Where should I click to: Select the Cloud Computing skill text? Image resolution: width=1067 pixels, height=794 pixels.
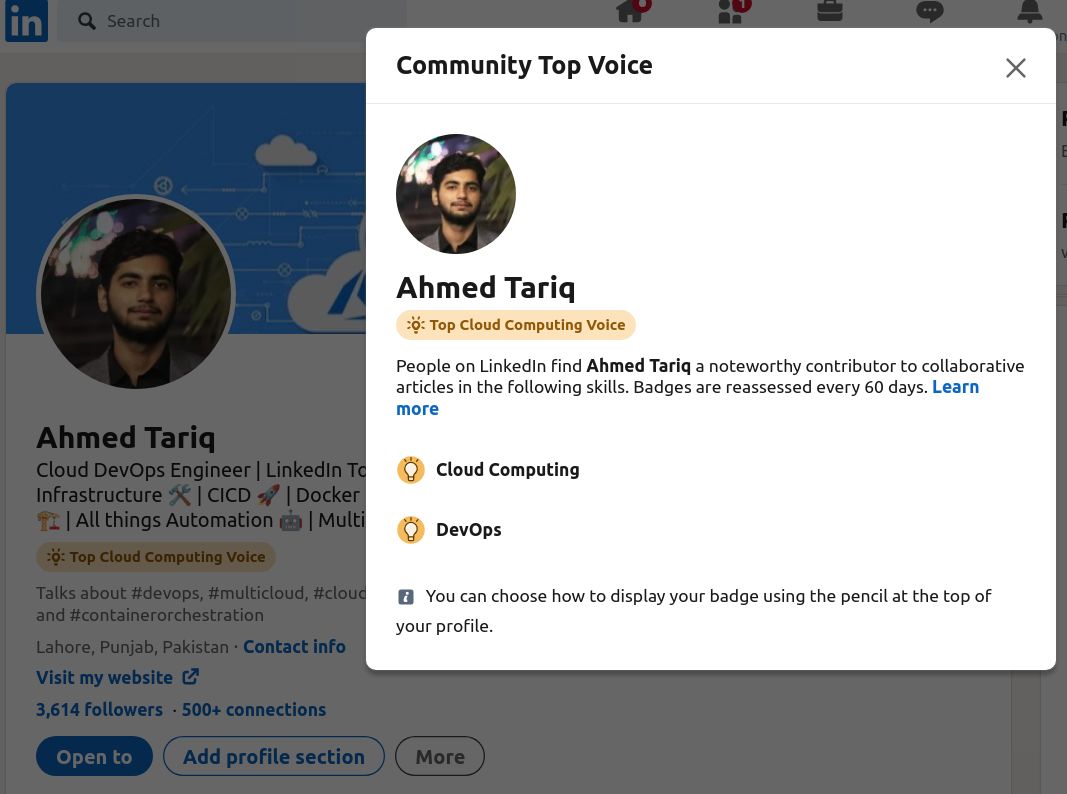coord(508,469)
